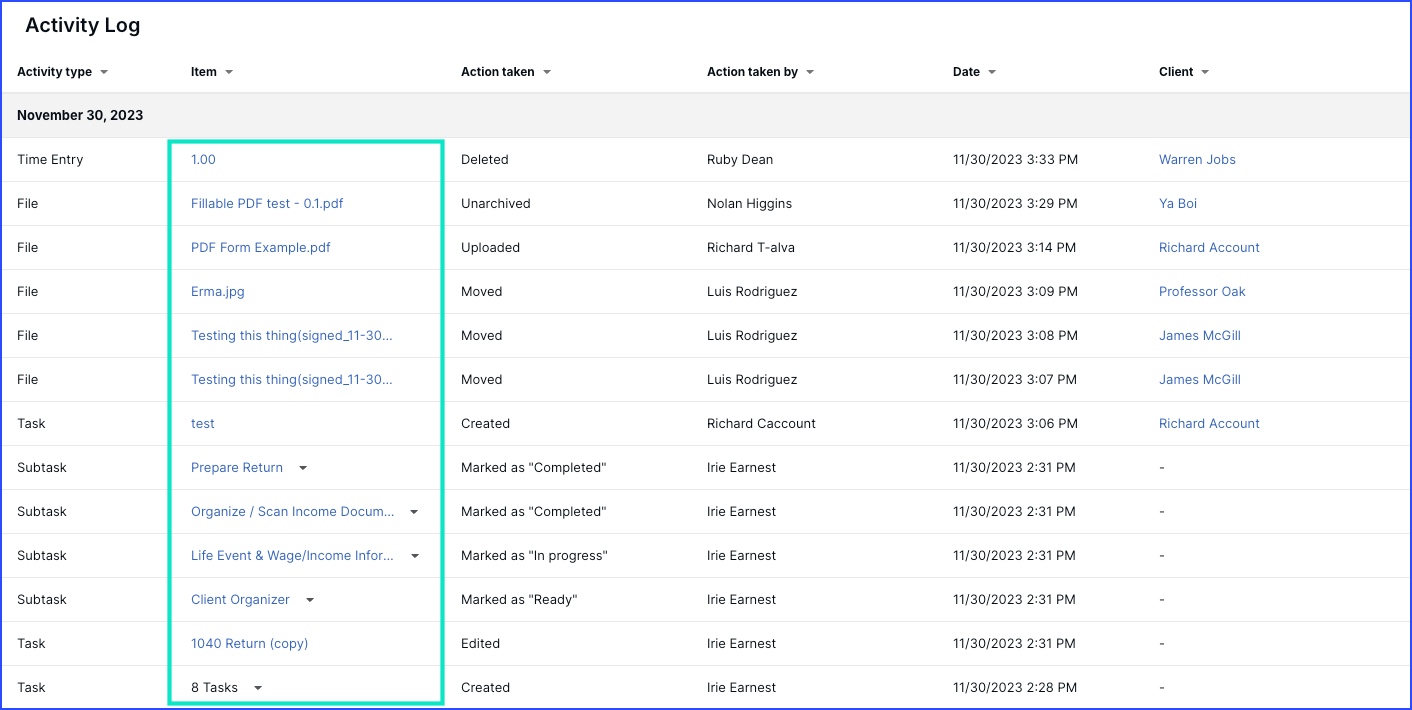1412x710 pixels.
Task: Open the Prepare Return subtask link
Action: click(237, 468)
